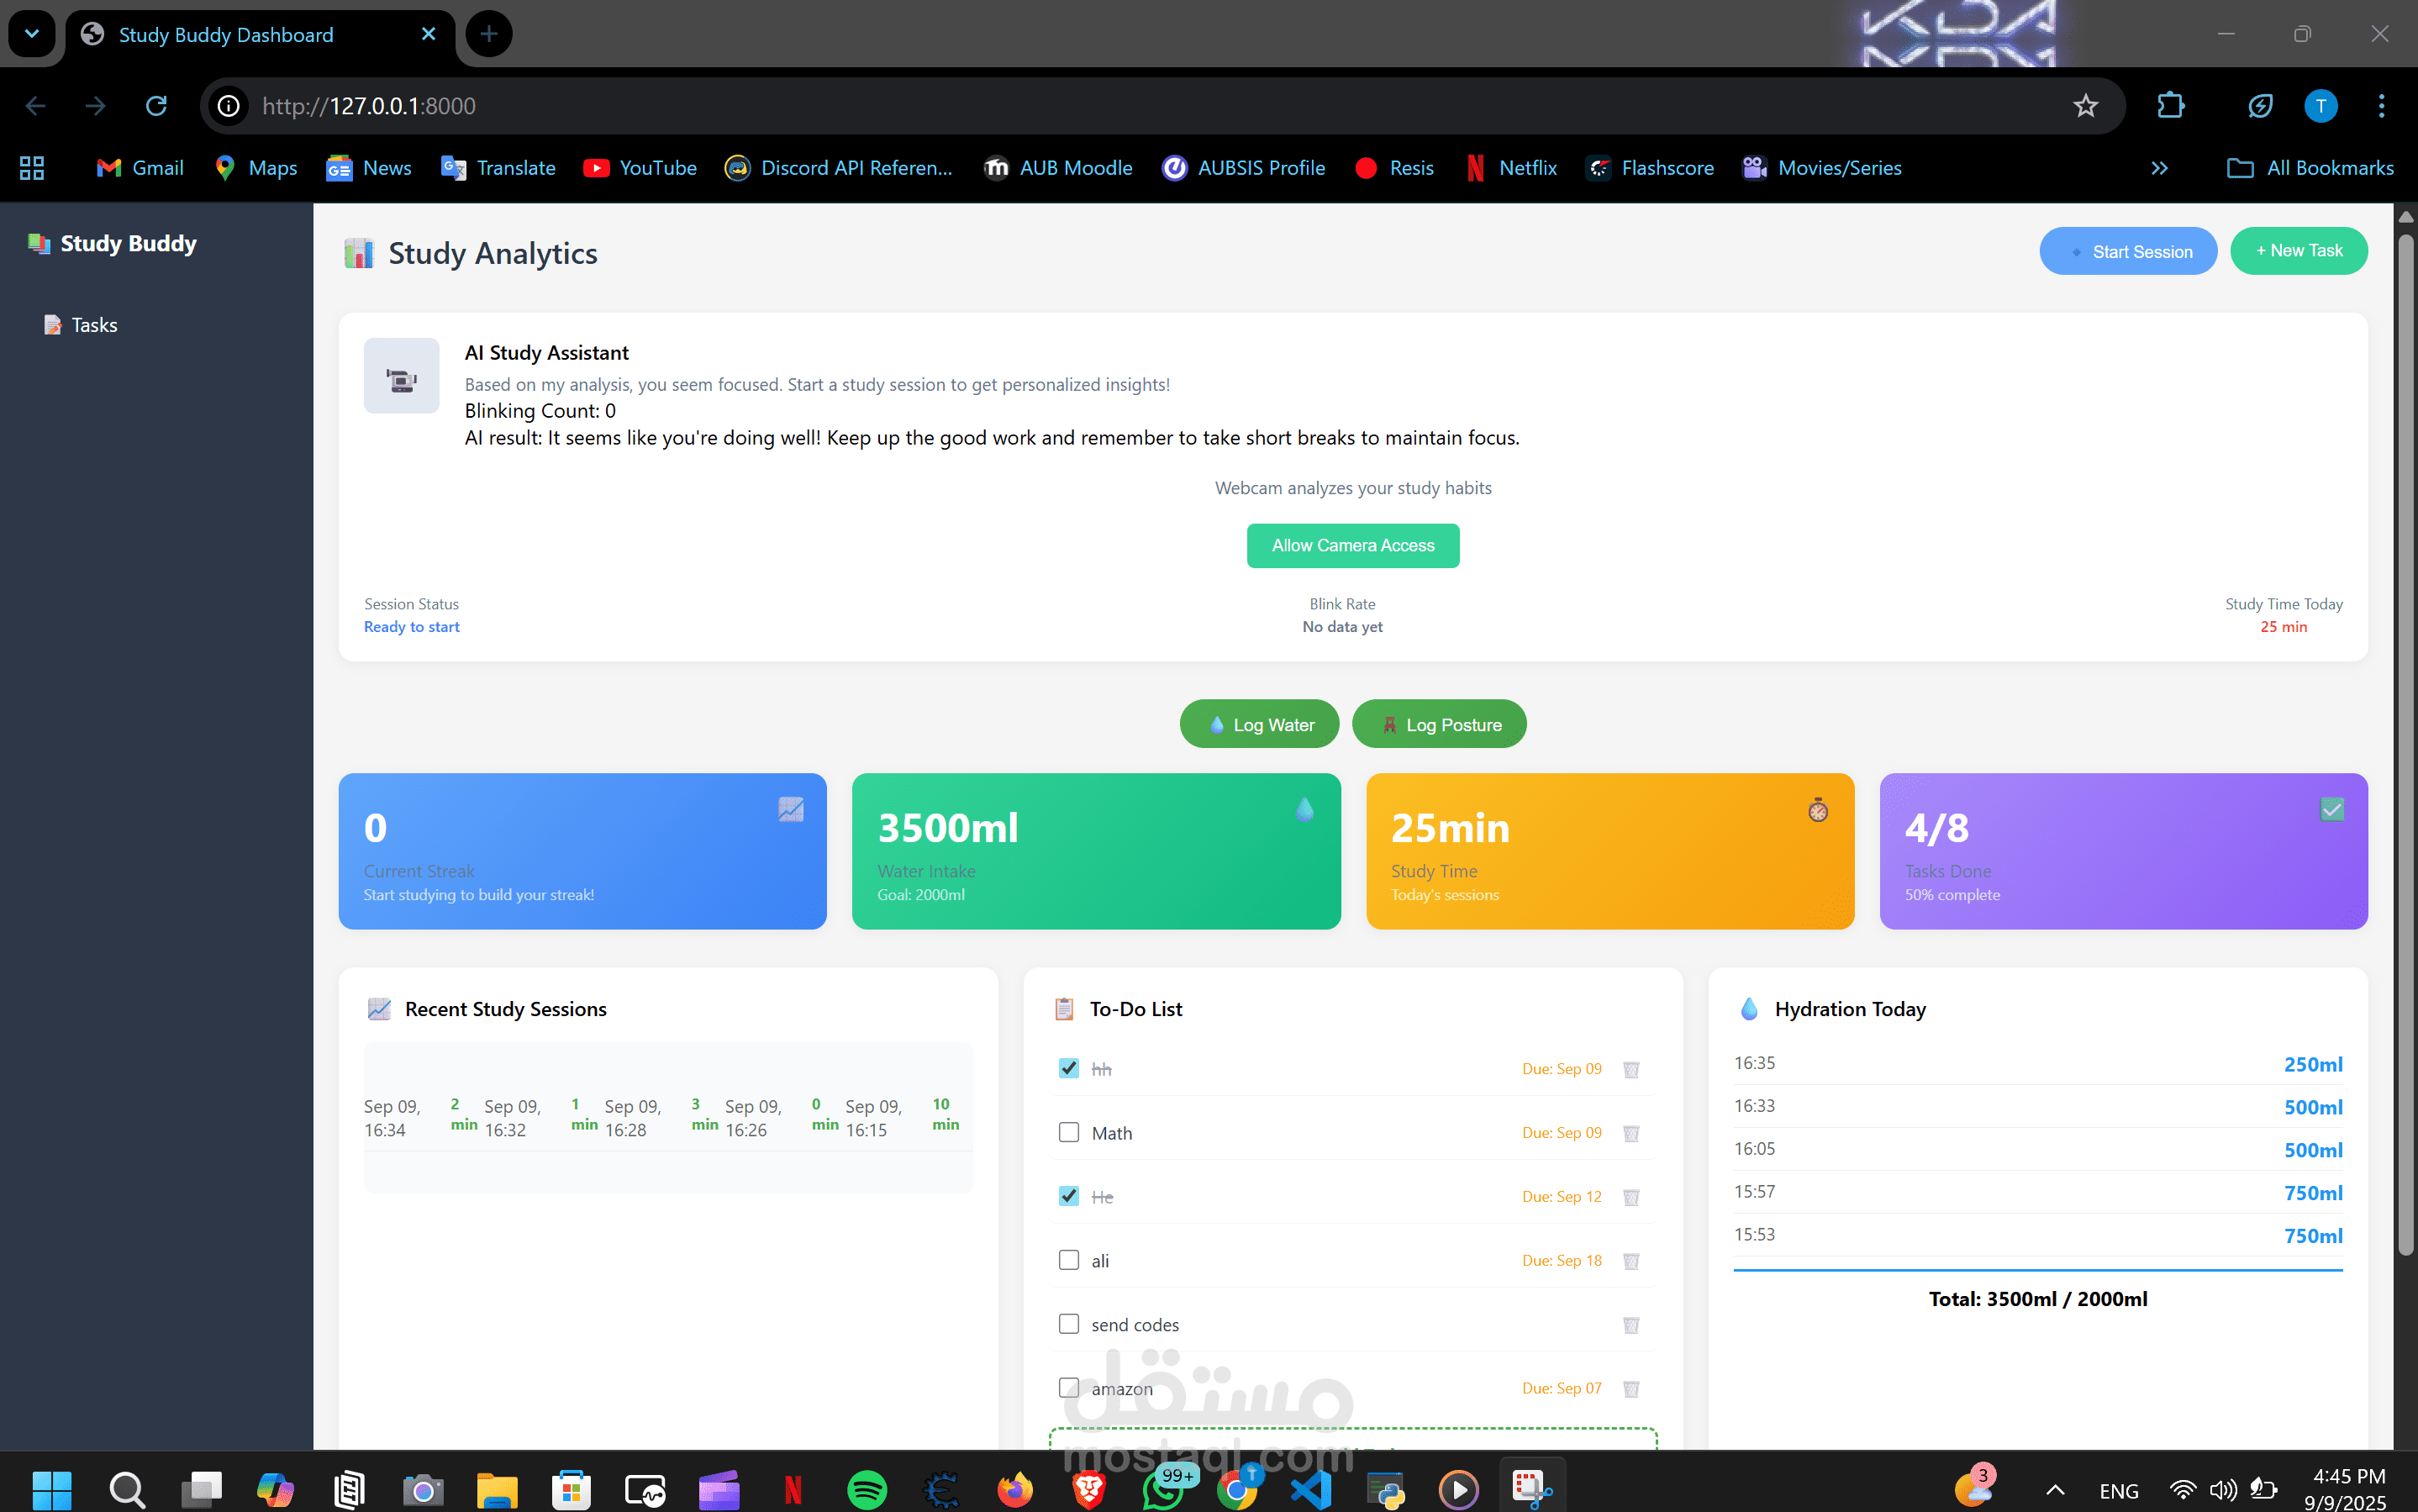
Task: Uncheck the completed hh task
Action: 1069,1068
